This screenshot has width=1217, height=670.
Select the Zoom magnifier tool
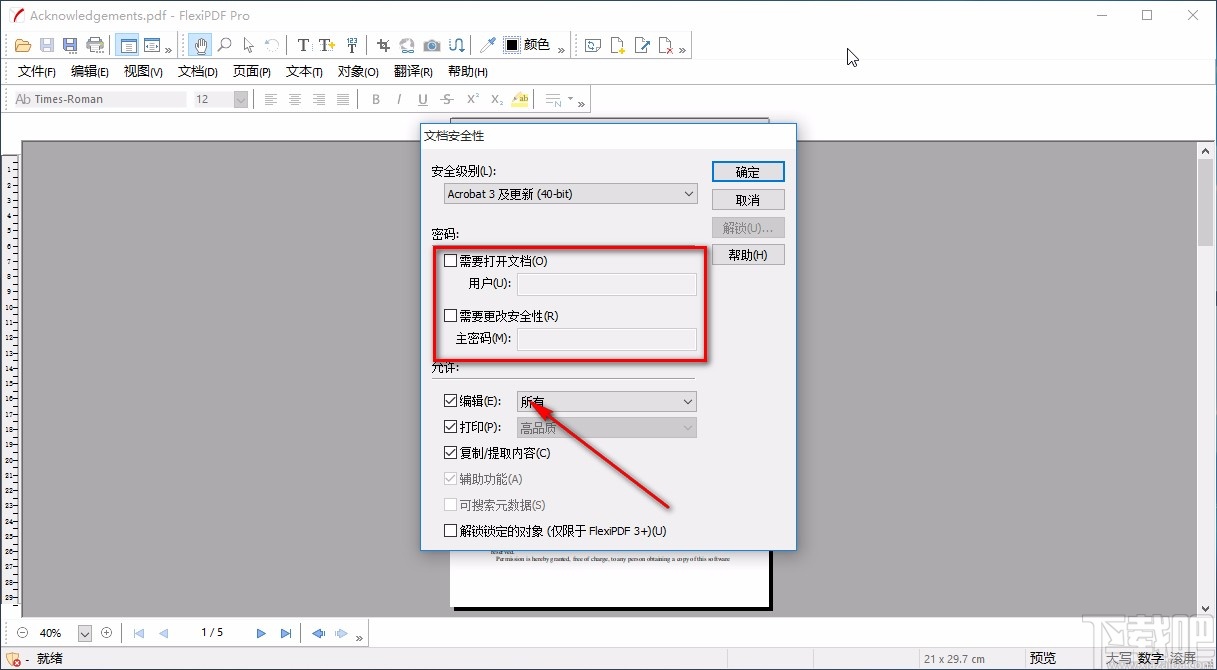225,44
